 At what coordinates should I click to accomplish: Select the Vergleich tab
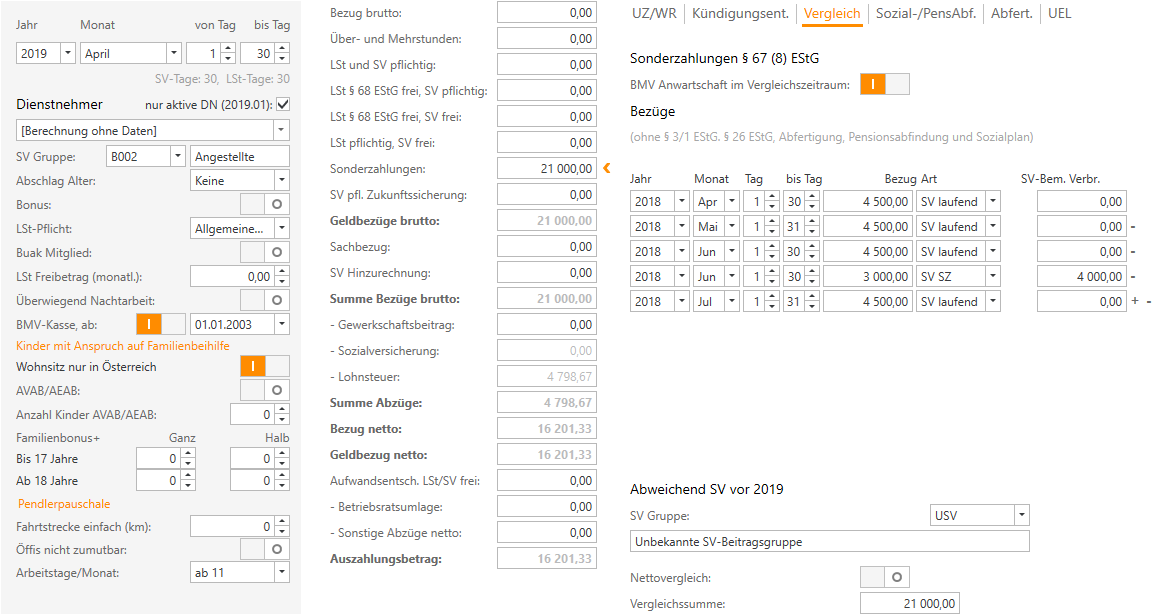pos(832,13)
